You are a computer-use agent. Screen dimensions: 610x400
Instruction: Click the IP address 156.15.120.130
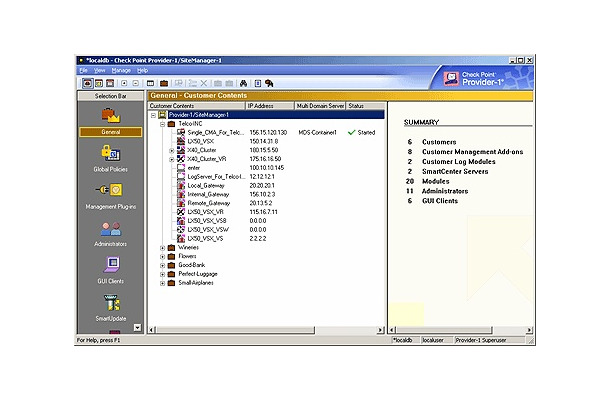pyautogui.click(x=268, y=132)
